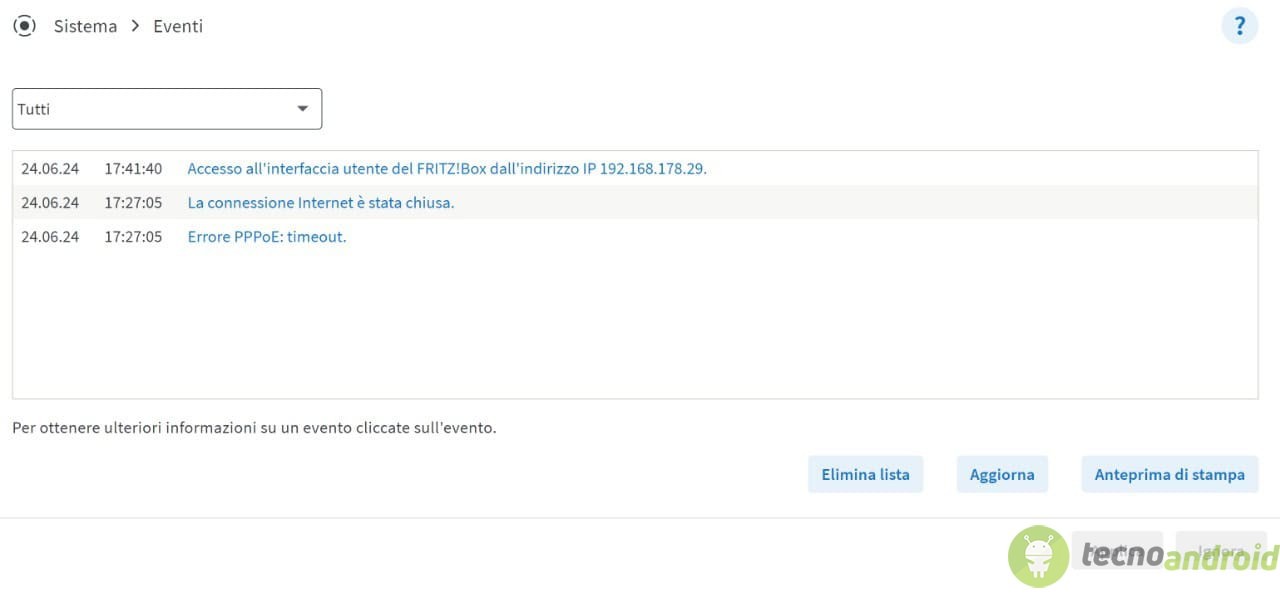This screenshot has width=1280, height=602.
Task: Click the 24.06.24 date of the PPPoE error row
Action: click(50, 236)
